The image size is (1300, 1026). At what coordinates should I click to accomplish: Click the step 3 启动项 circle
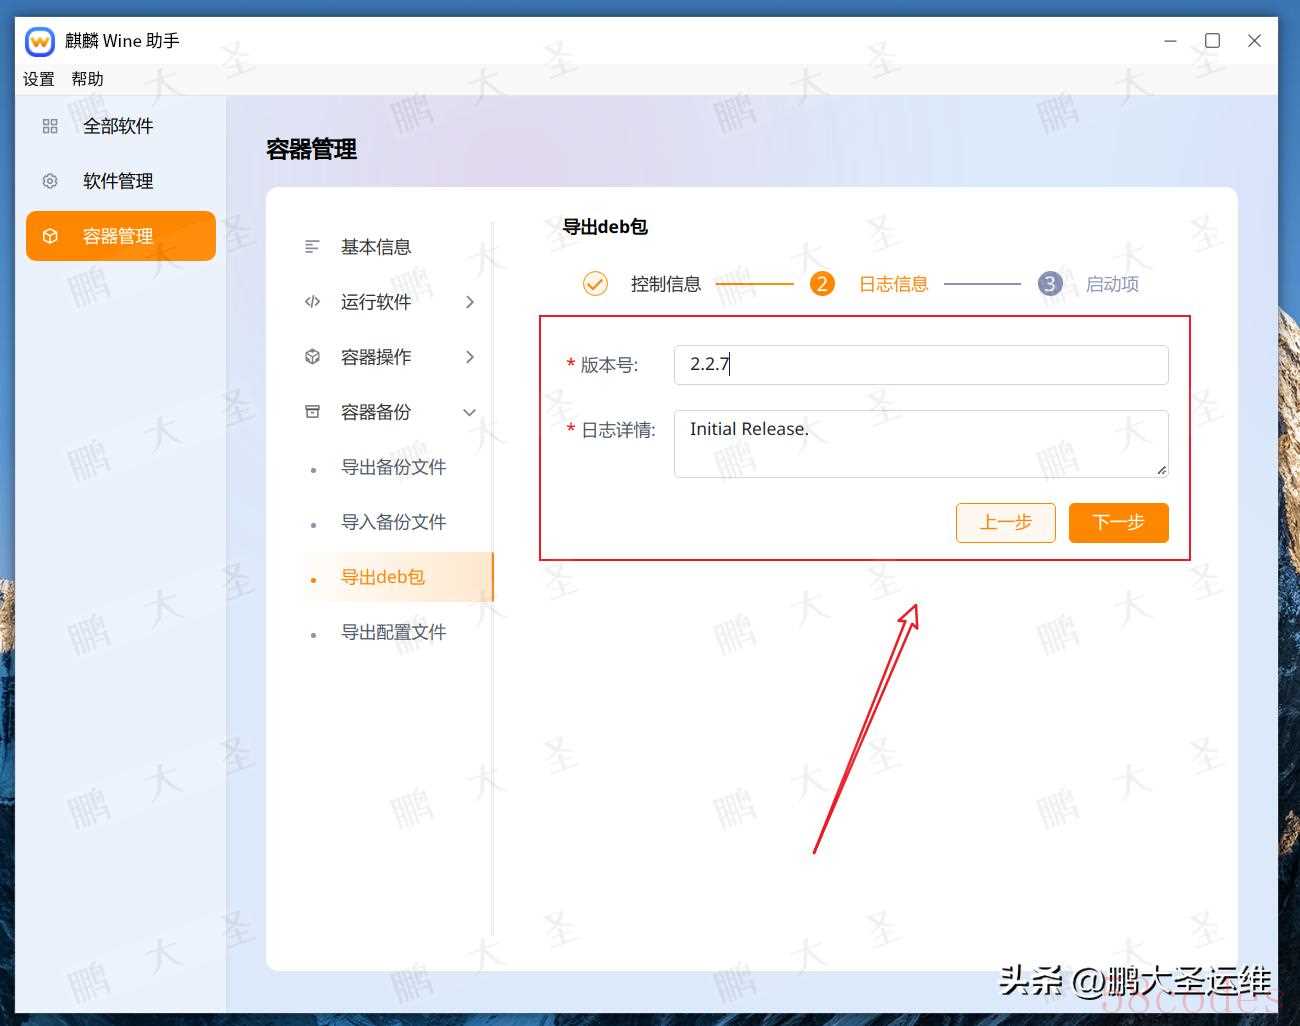(x=1049, y=284)
